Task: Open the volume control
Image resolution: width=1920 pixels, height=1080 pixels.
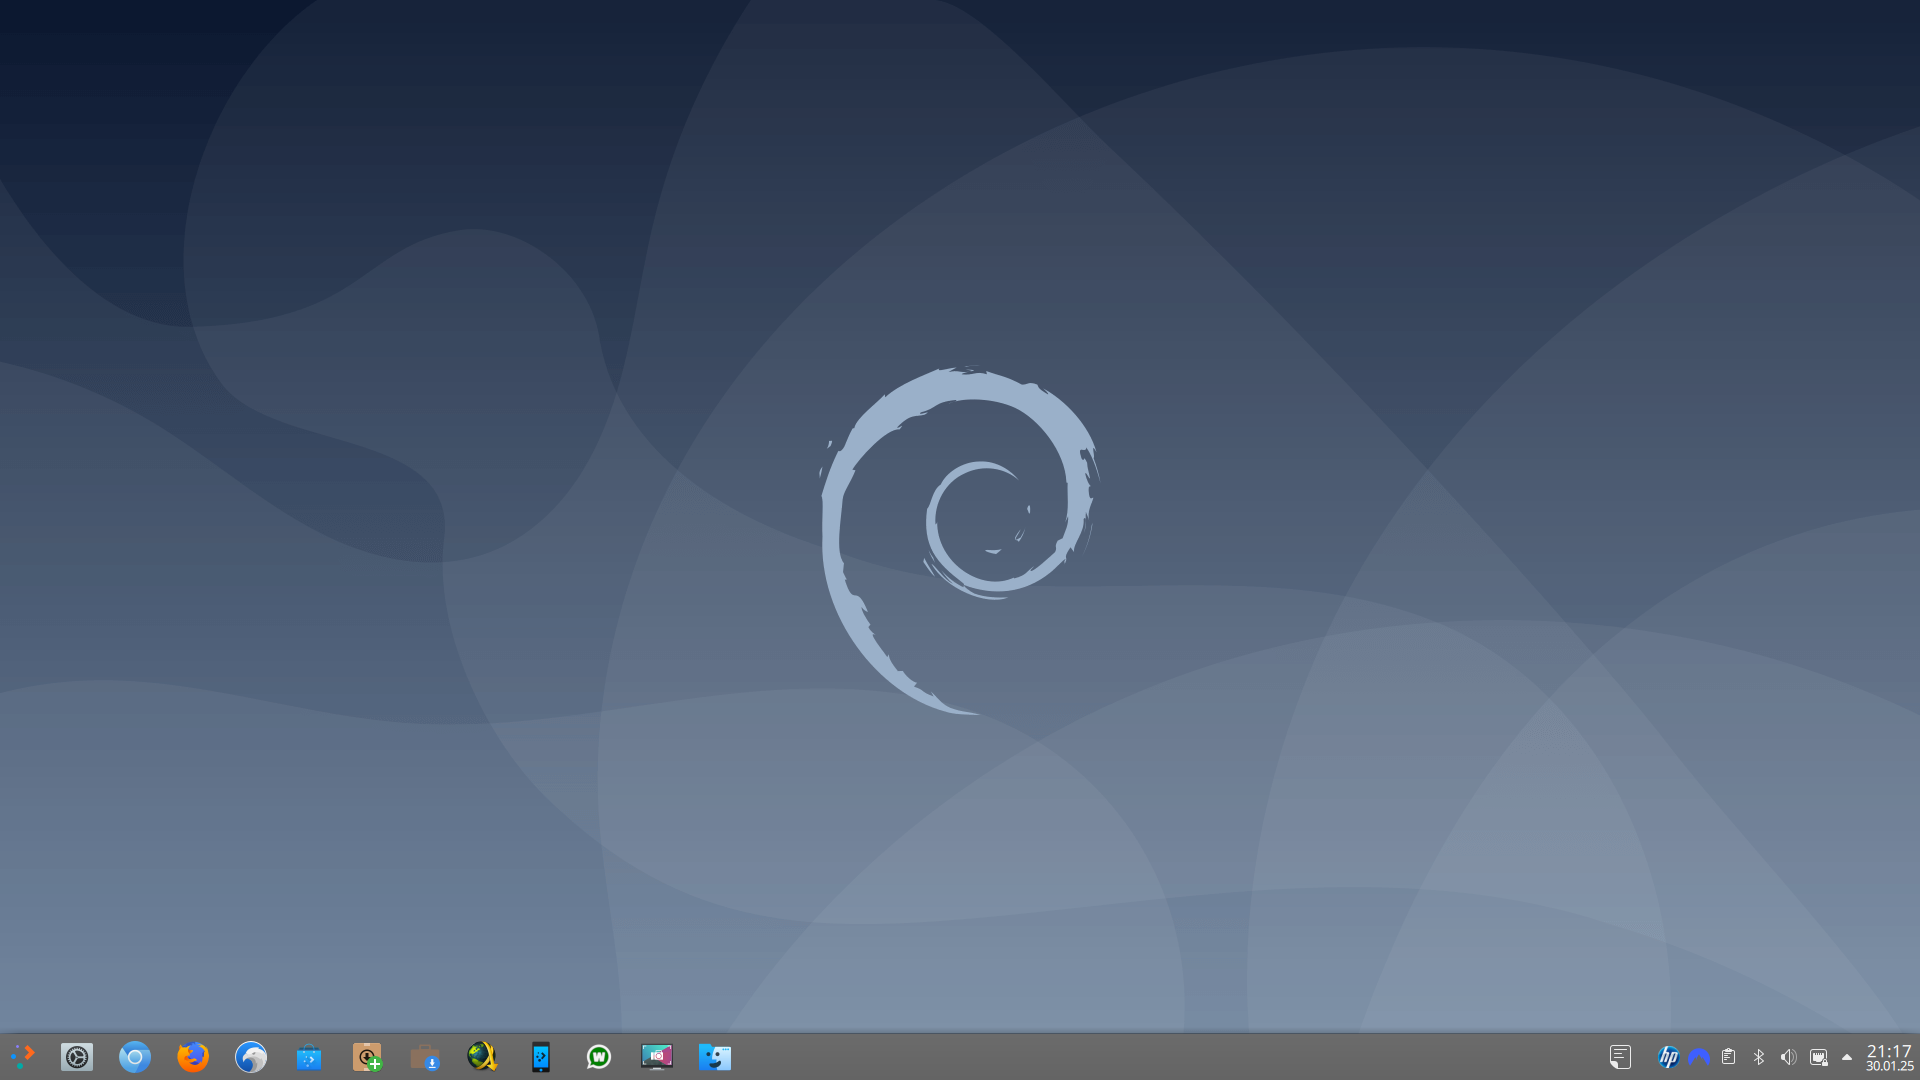Action: [x=1789, y=1057]
